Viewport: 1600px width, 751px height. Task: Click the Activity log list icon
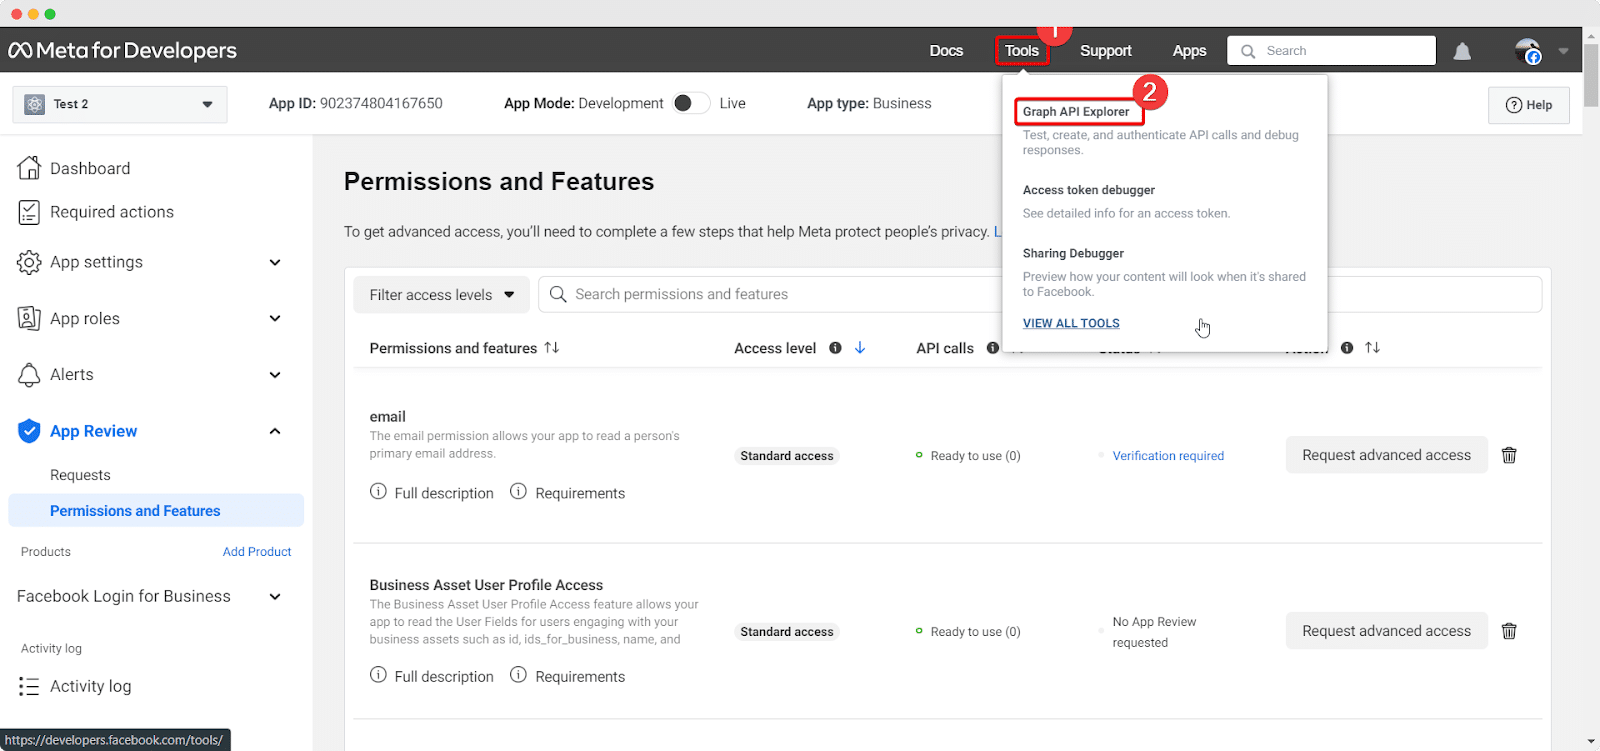coord(29,686)
